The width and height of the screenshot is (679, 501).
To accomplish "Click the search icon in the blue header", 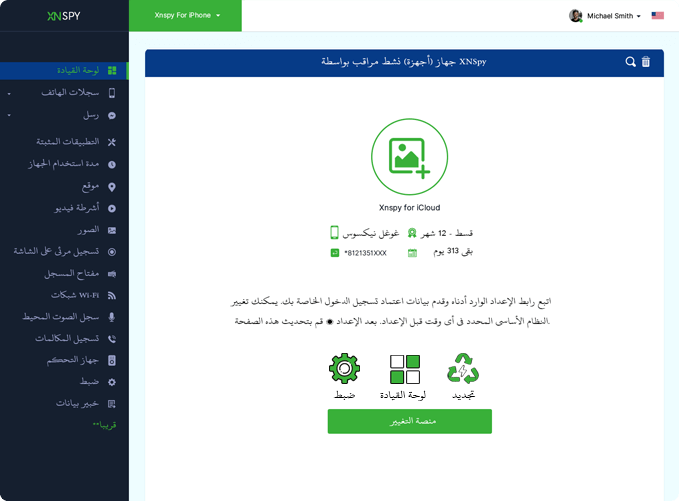I will [630, 62].
